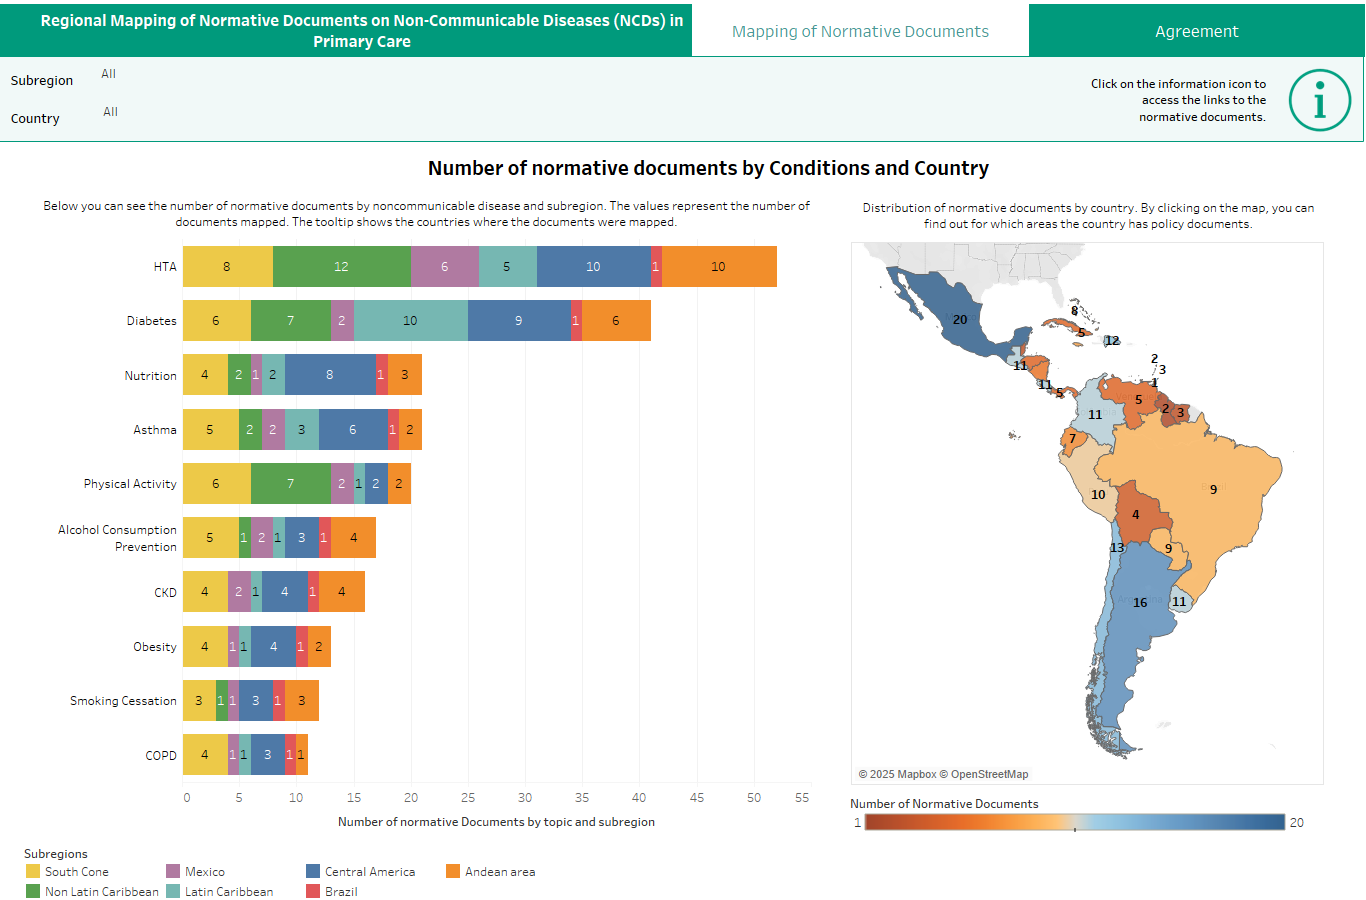The height and width of the screenshot is (900, 1366).
Task: Open the Subregion filter showing All
Action: (x=108, y=73)
